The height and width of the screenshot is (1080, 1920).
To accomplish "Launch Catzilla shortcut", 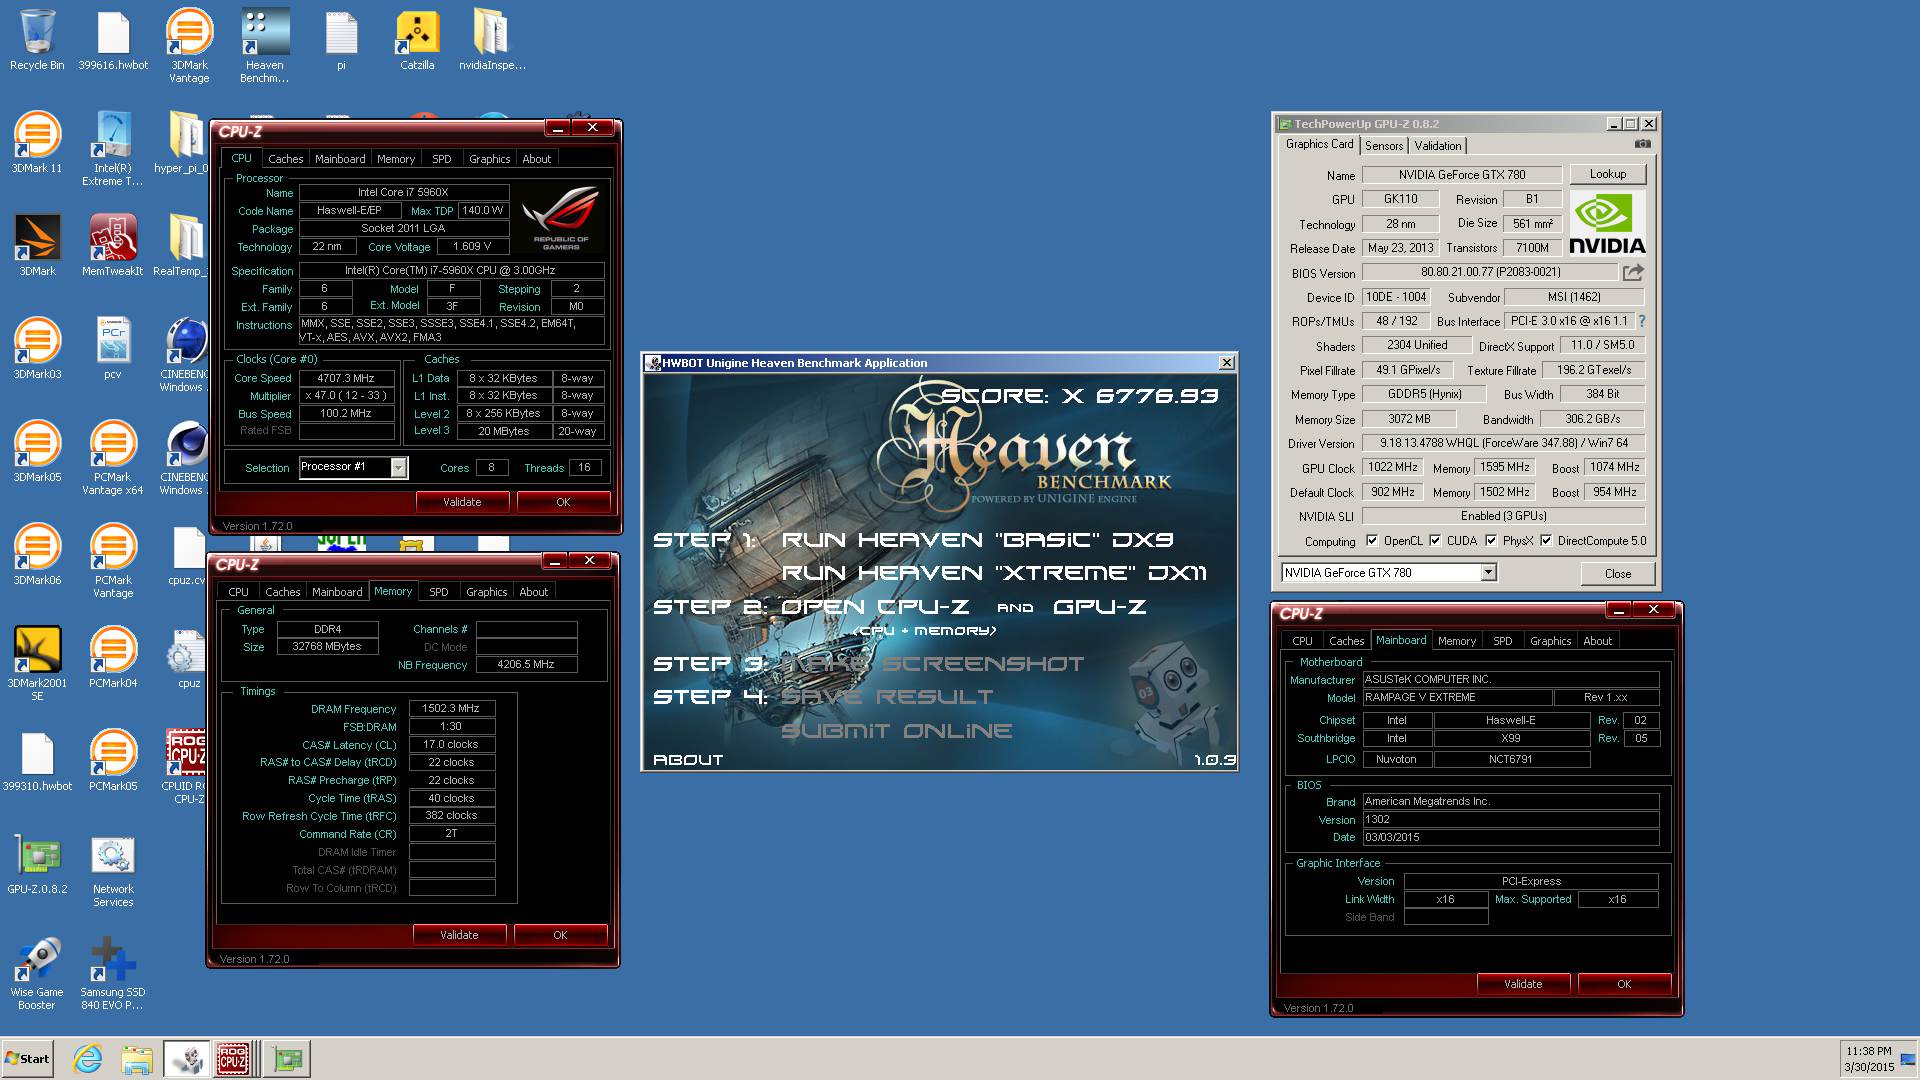I will (417, 40).
